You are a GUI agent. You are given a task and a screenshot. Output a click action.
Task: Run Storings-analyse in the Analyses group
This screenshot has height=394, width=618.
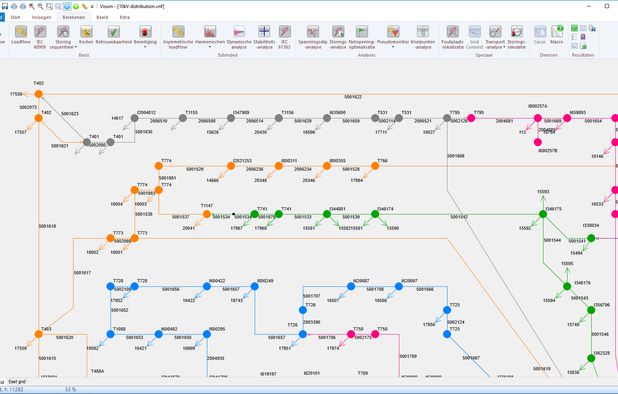[338, 37]
